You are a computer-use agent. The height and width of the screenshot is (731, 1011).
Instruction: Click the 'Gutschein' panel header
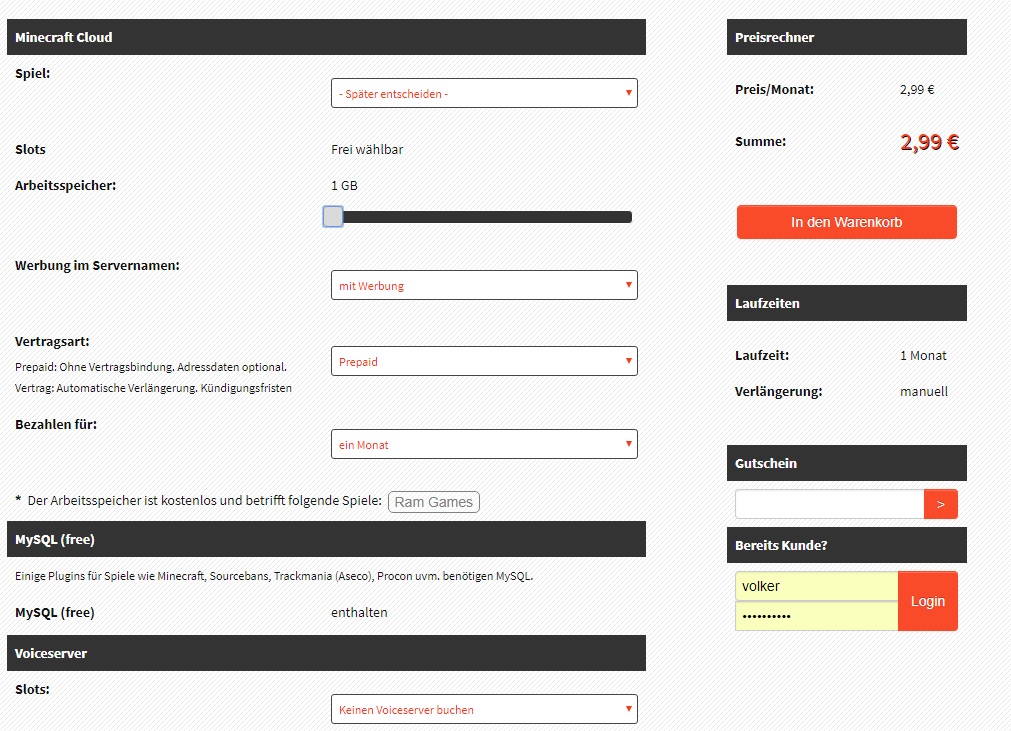click(847, 463)
